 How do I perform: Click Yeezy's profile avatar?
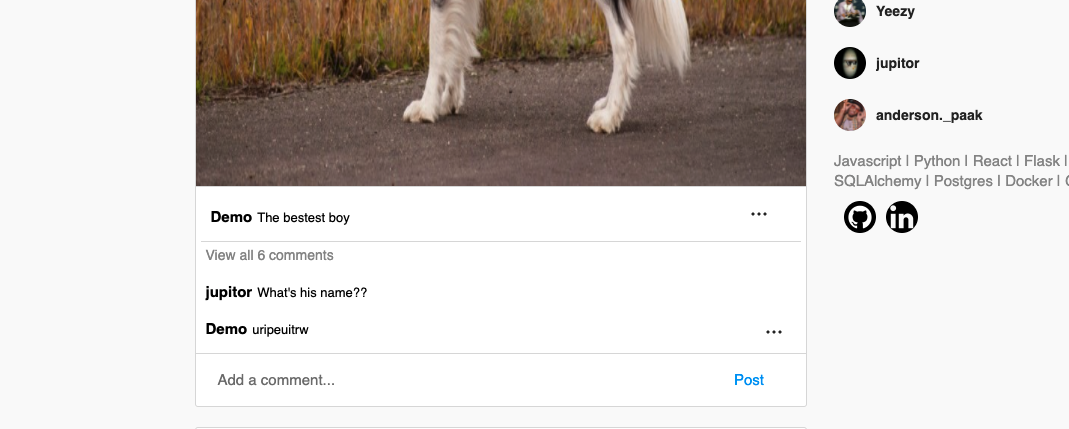(849, 11)
